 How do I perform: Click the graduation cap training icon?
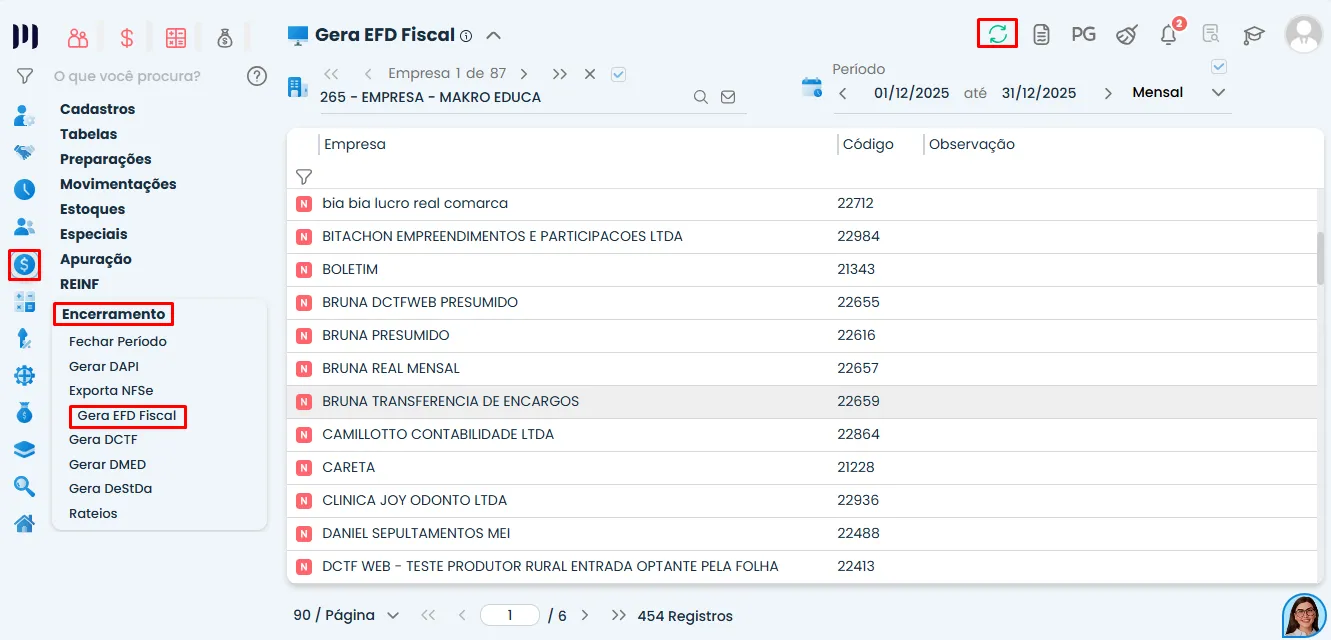[1253, 35]
